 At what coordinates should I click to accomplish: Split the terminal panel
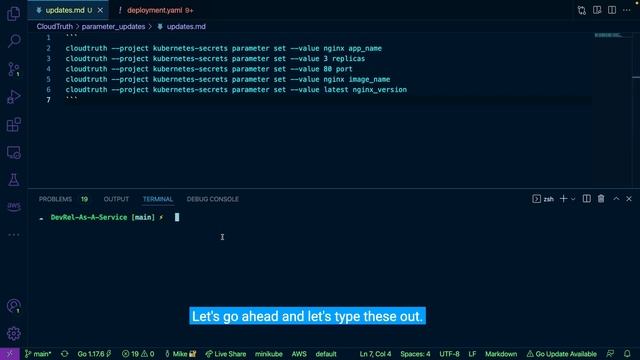pos(587,199)
